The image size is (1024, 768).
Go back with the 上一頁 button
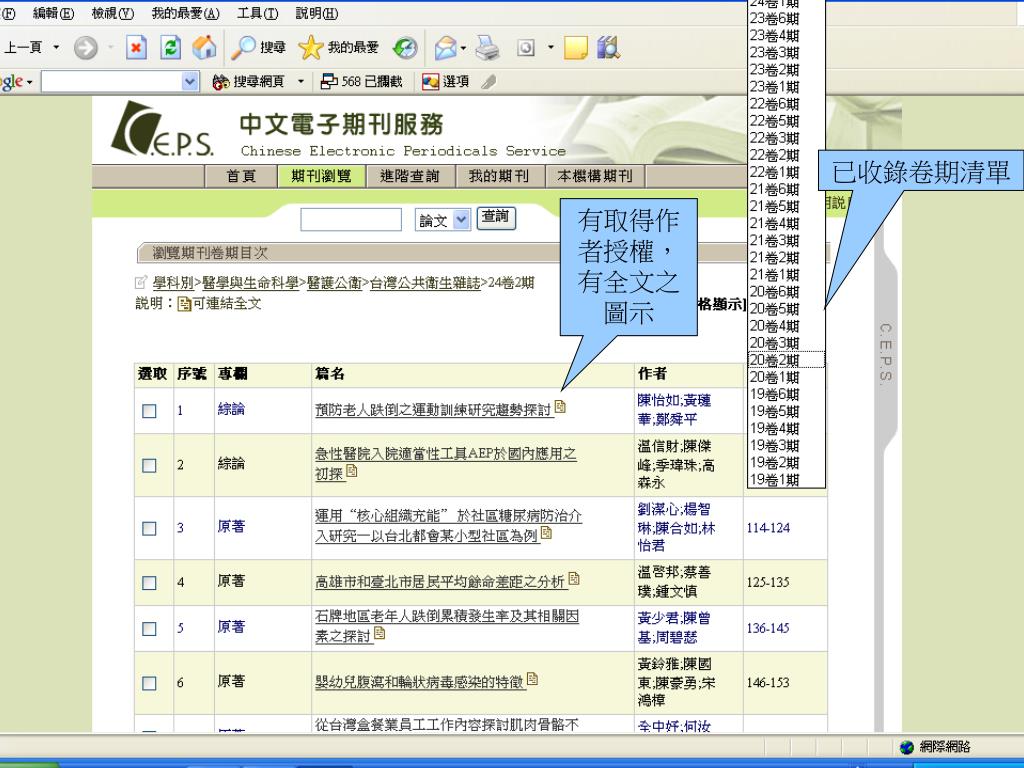coord(24,47)
